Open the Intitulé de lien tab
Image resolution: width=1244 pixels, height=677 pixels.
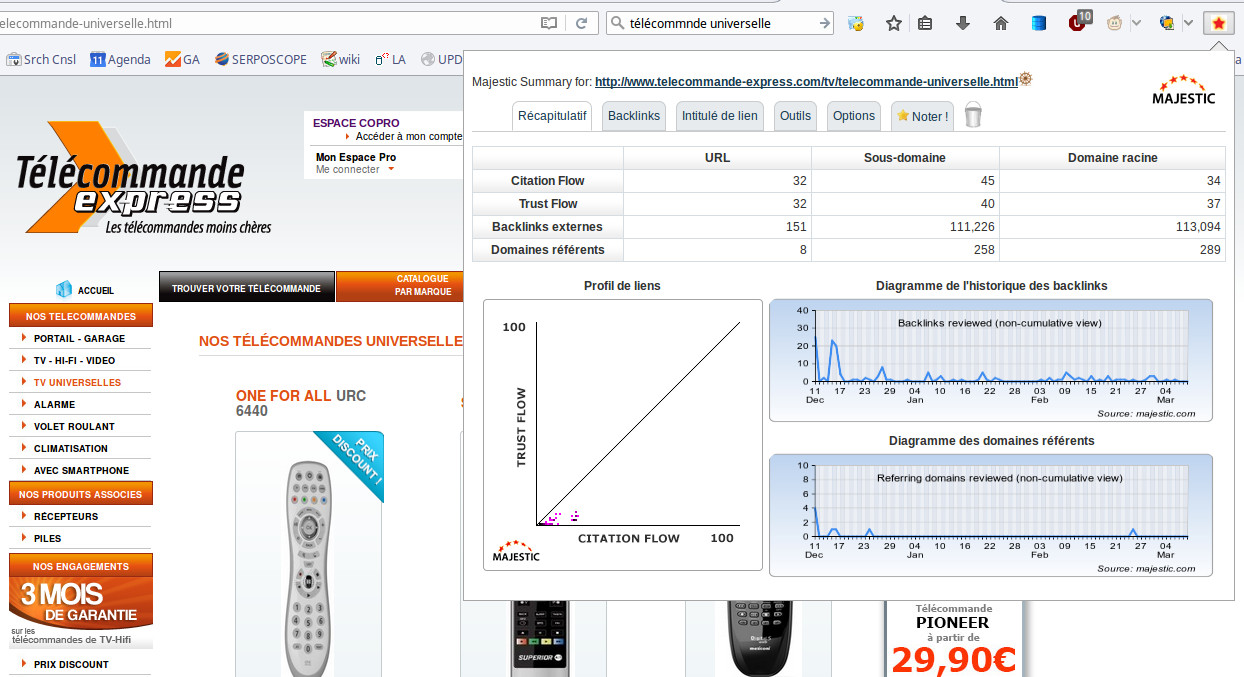coord(719,116)
